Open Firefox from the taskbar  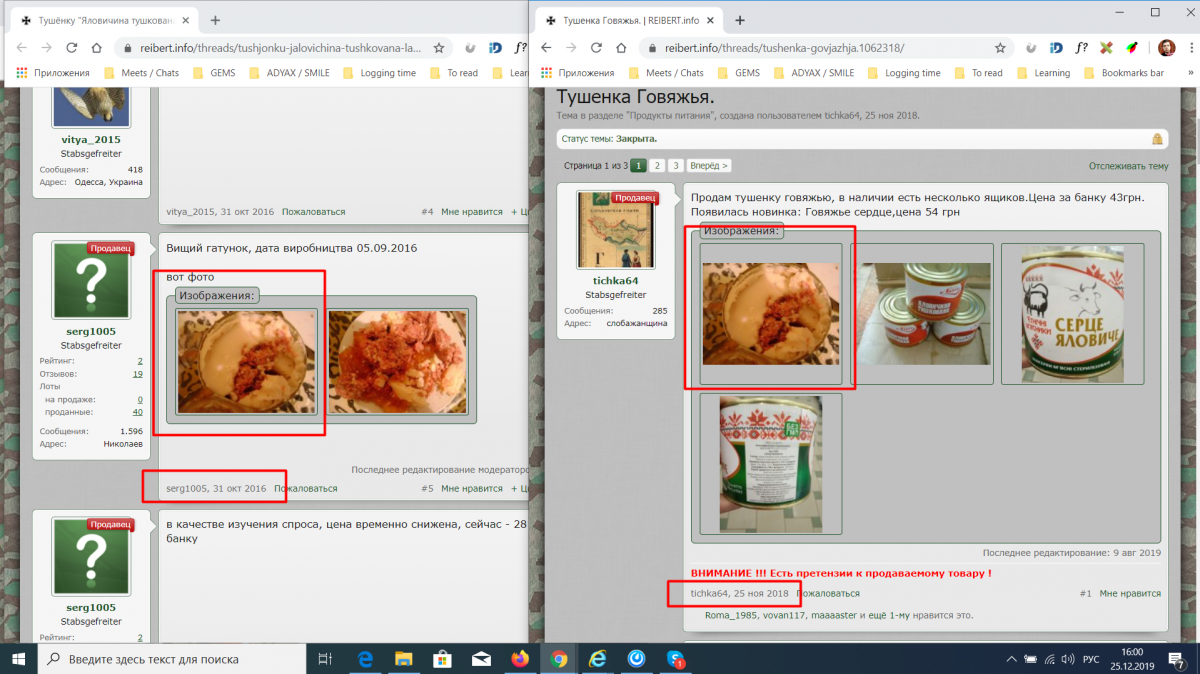point(519,659)
